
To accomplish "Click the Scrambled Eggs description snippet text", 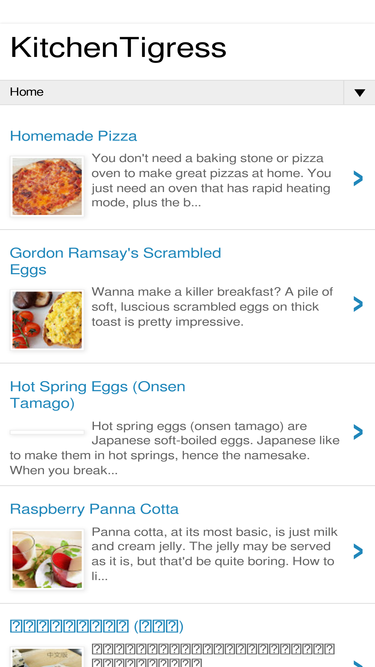I will [x=212, y=307].
